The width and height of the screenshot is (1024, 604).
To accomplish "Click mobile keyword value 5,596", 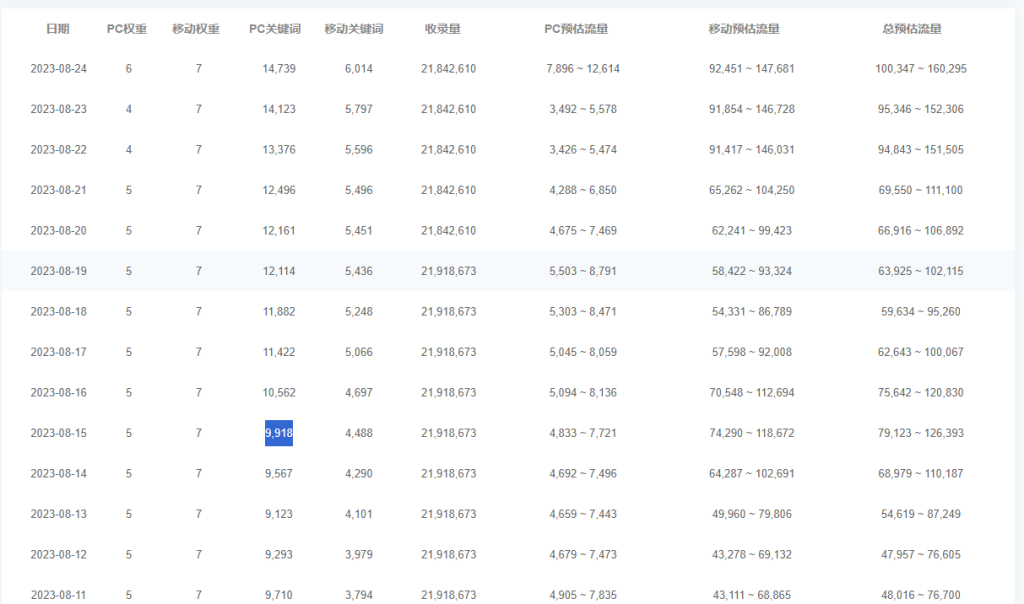I will pos(359,150).
